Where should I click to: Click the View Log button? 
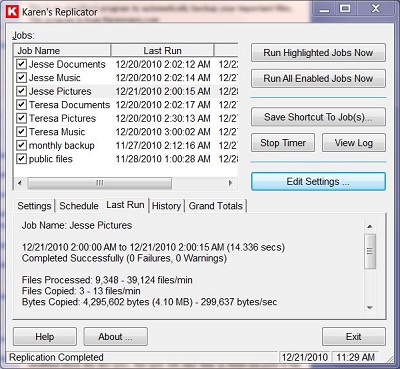pos(354,143)
